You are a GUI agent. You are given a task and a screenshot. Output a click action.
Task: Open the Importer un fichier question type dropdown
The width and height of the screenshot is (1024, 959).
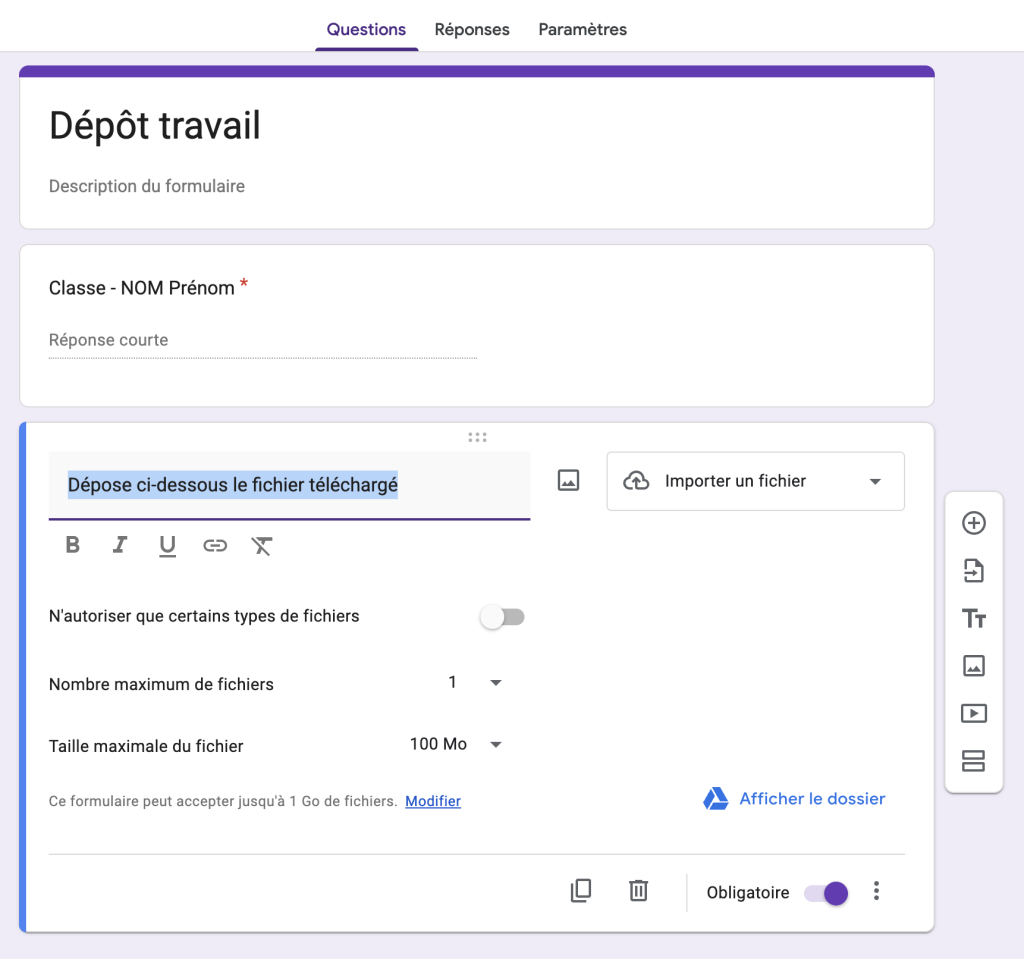click(x=755, y=481)
